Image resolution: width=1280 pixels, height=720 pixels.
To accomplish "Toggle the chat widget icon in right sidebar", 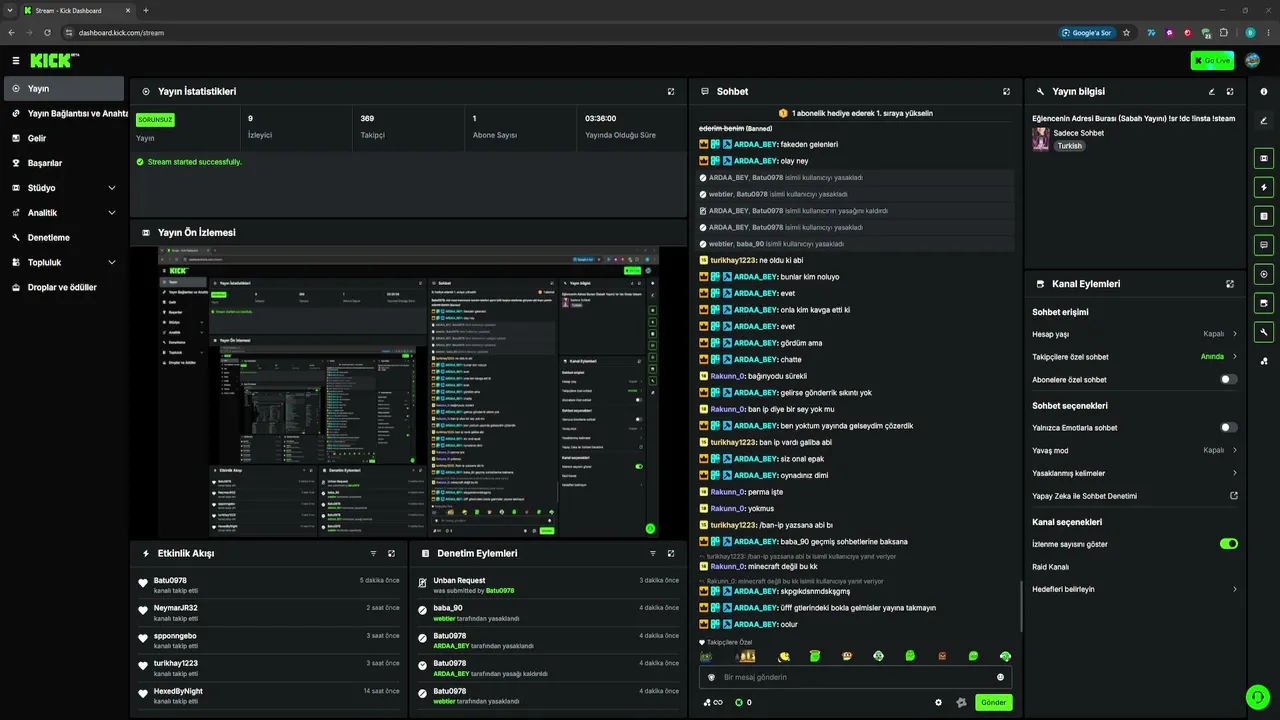I will point(1264,245).
